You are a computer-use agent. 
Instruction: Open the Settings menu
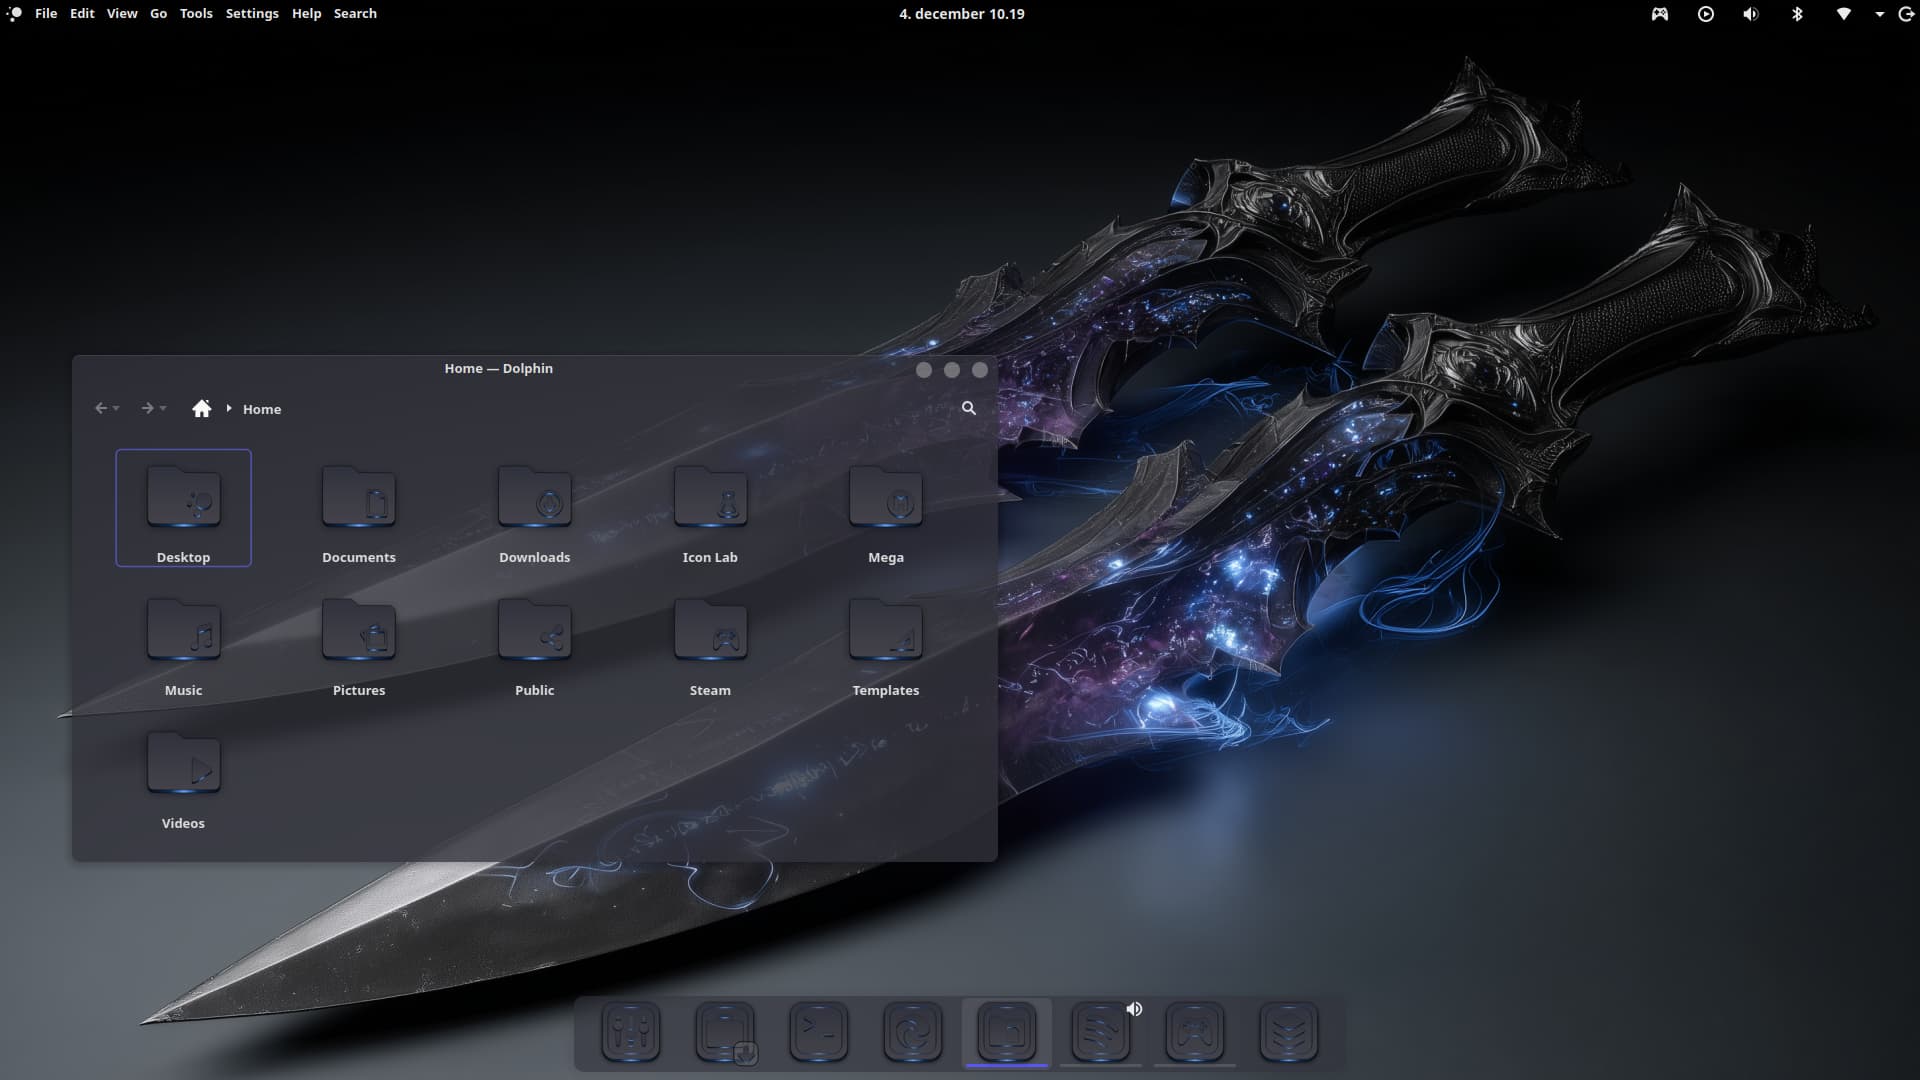coord(252,14)
